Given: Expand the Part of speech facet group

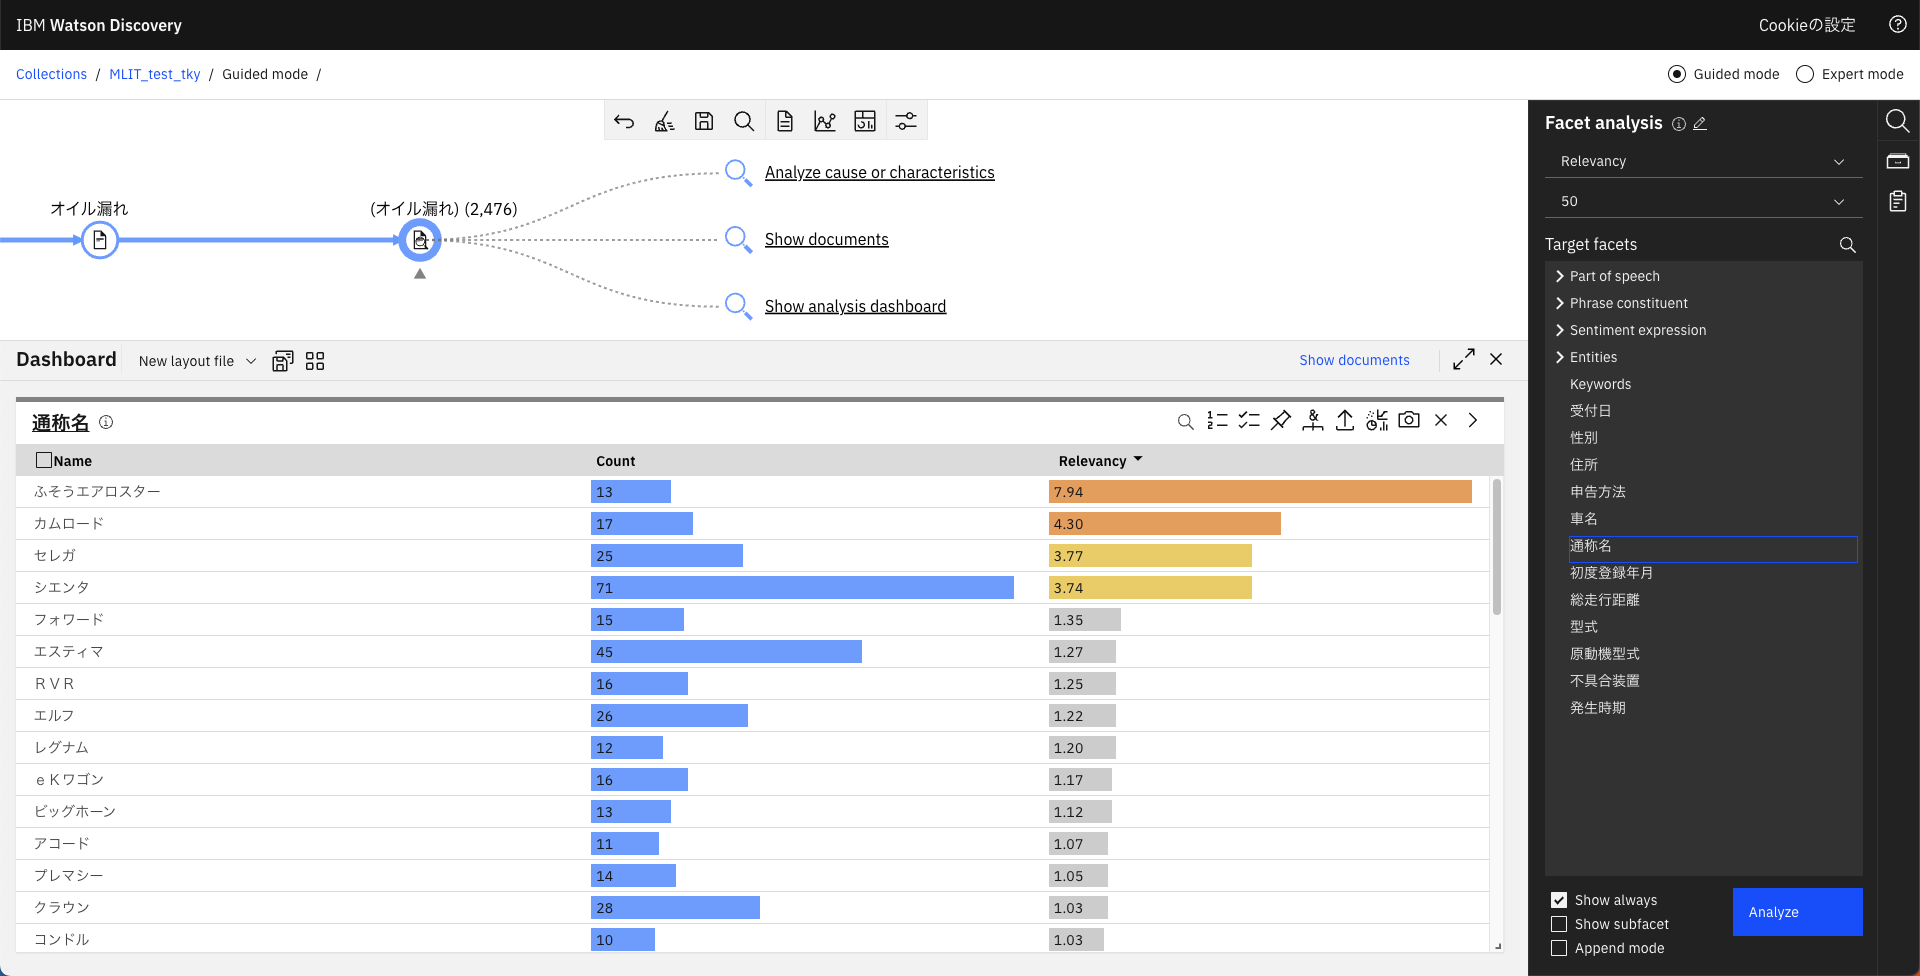Looking at the screenshot, I should tap(1560, 276).
